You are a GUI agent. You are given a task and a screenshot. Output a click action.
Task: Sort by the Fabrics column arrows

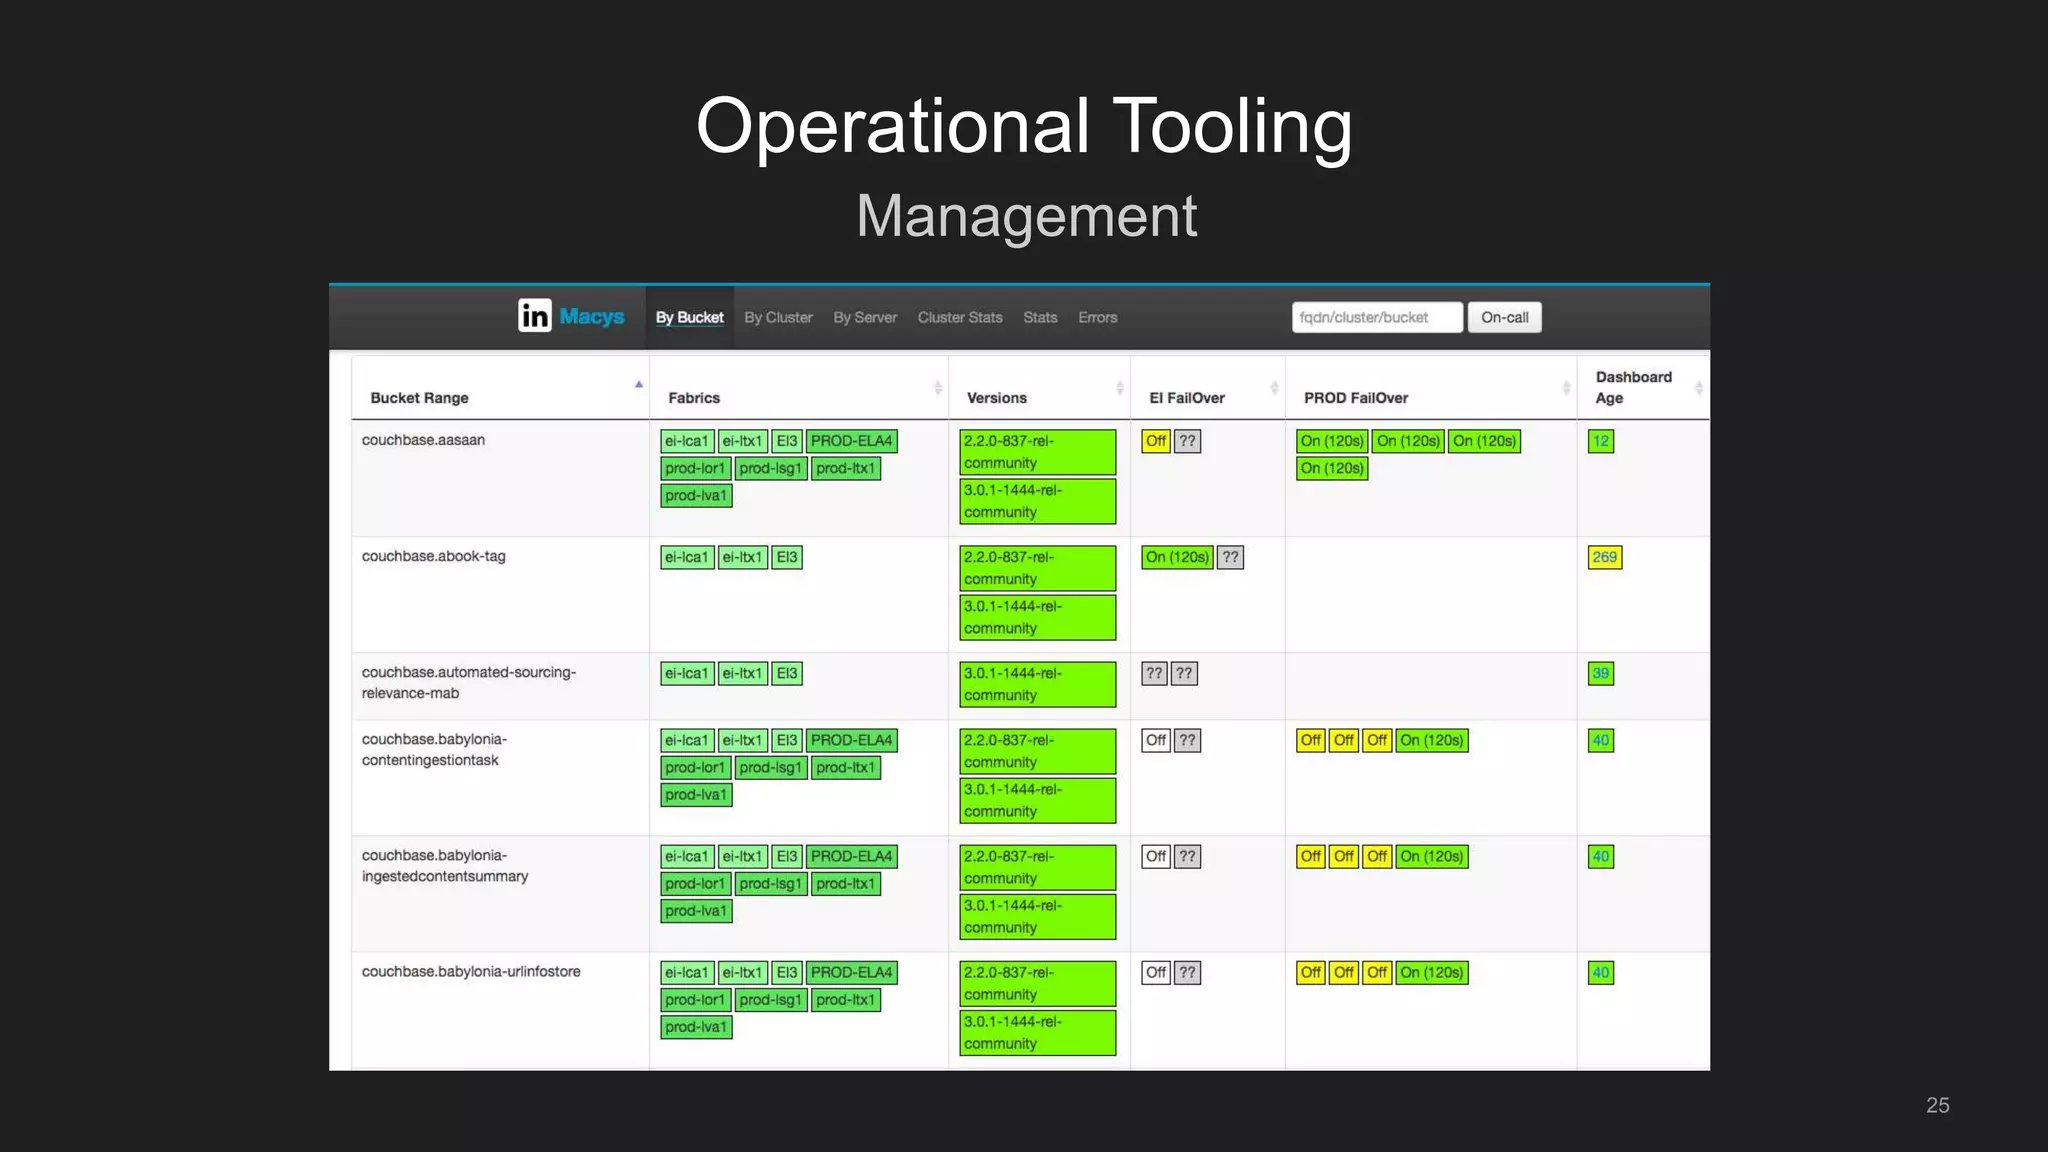tap(938, 388)
